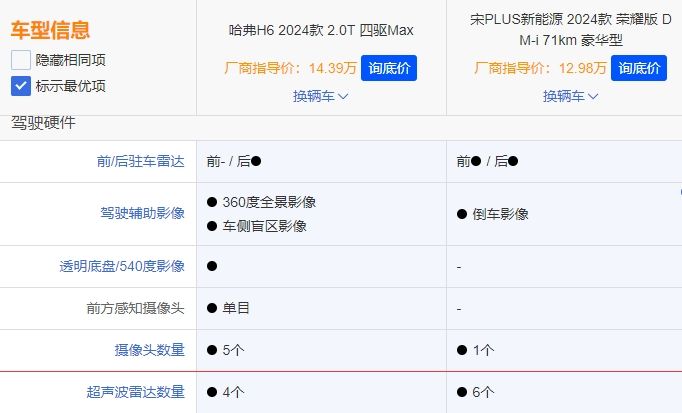Click the 透明底盘/540度影像 parameter label
This screenshot has height=413, width=682.
click(x=122, y=267)
